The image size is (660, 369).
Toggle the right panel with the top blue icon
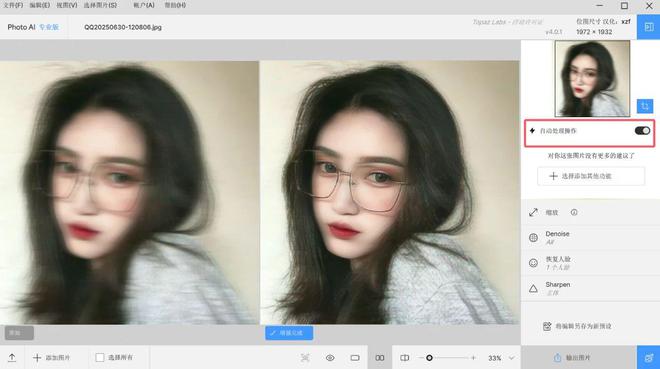click(x=648, y=27)
